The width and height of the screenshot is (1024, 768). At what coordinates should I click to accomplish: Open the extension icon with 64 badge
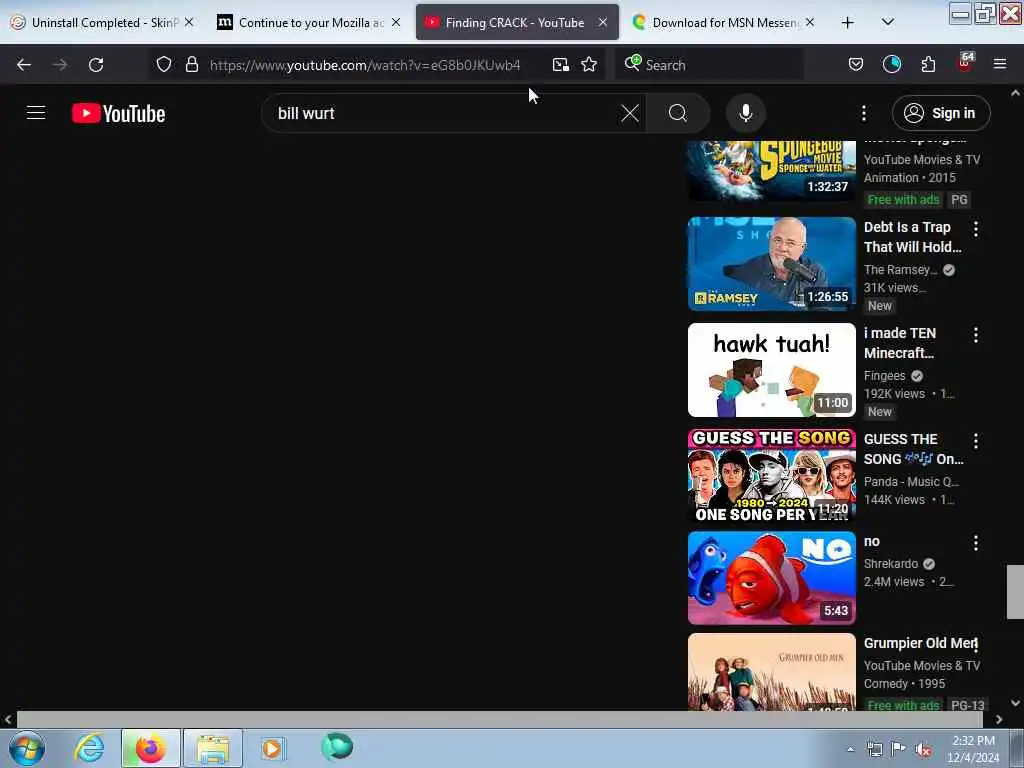click(965, 63)
